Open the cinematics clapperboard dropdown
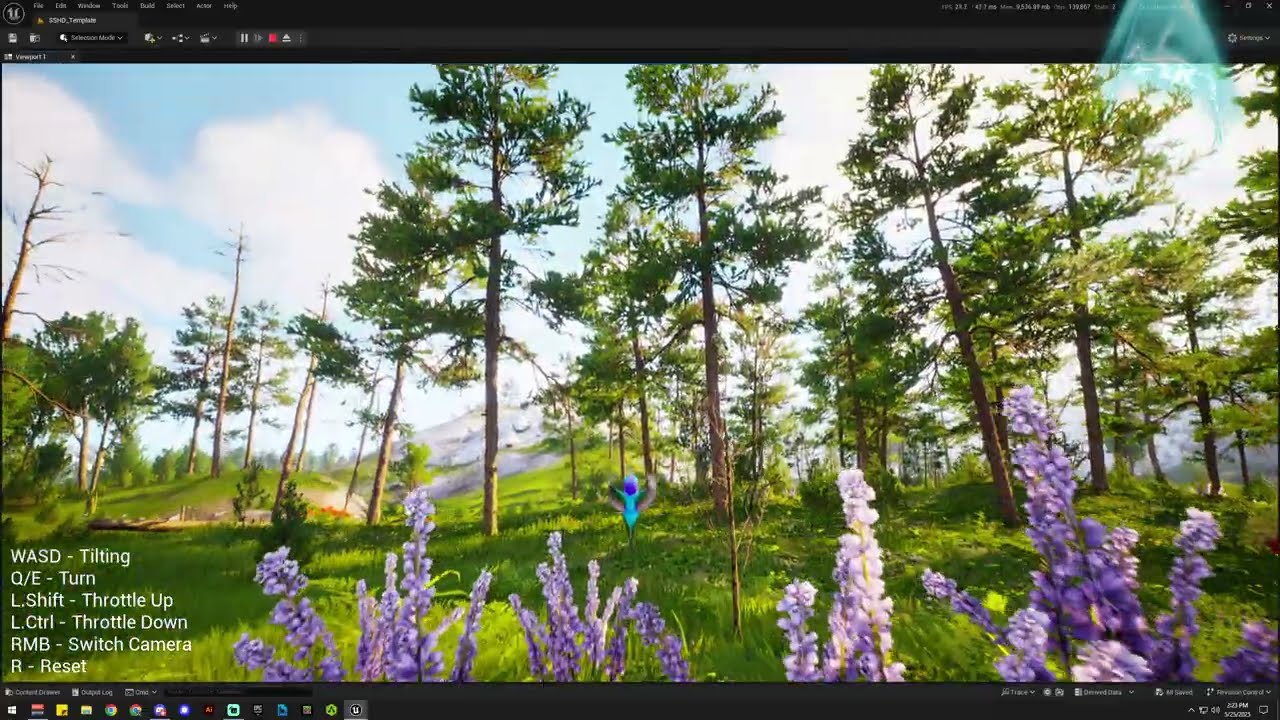 (x=208, y=38)
